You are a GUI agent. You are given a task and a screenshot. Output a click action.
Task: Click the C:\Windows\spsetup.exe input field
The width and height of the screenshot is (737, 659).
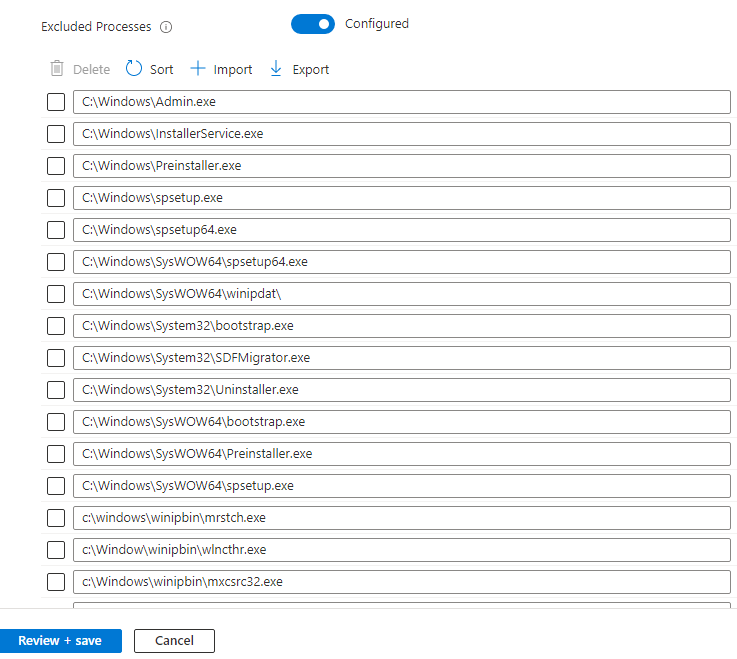(401, 198)
